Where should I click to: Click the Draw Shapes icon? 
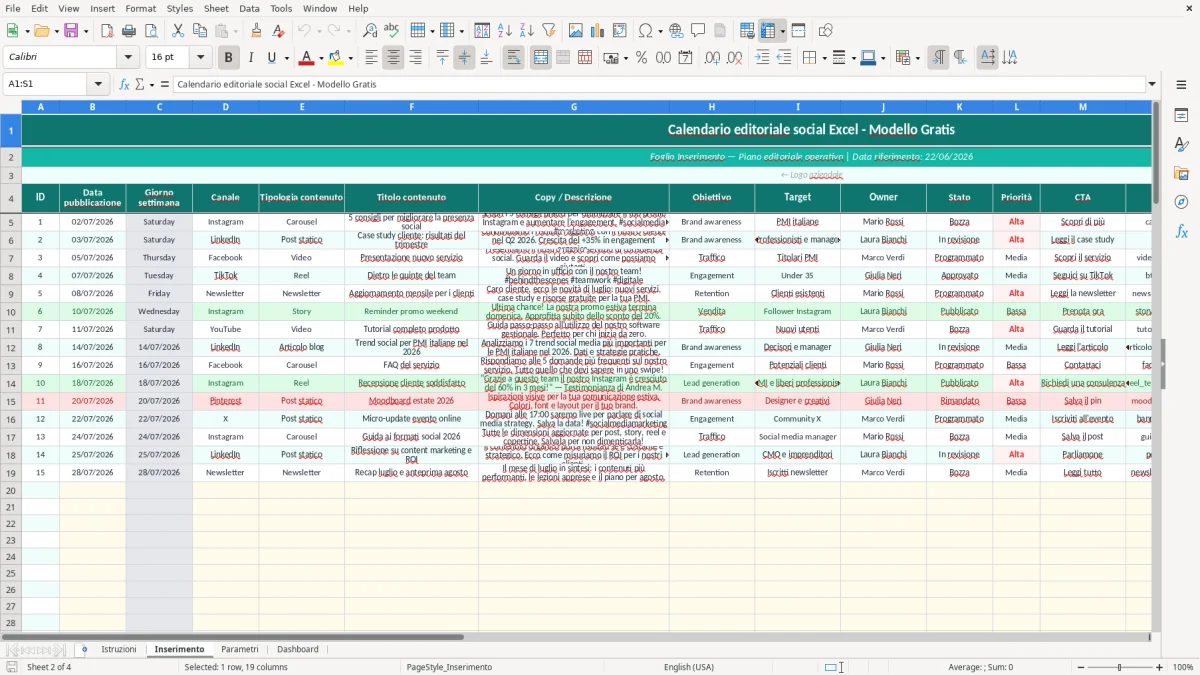click(x=826, y=31)
